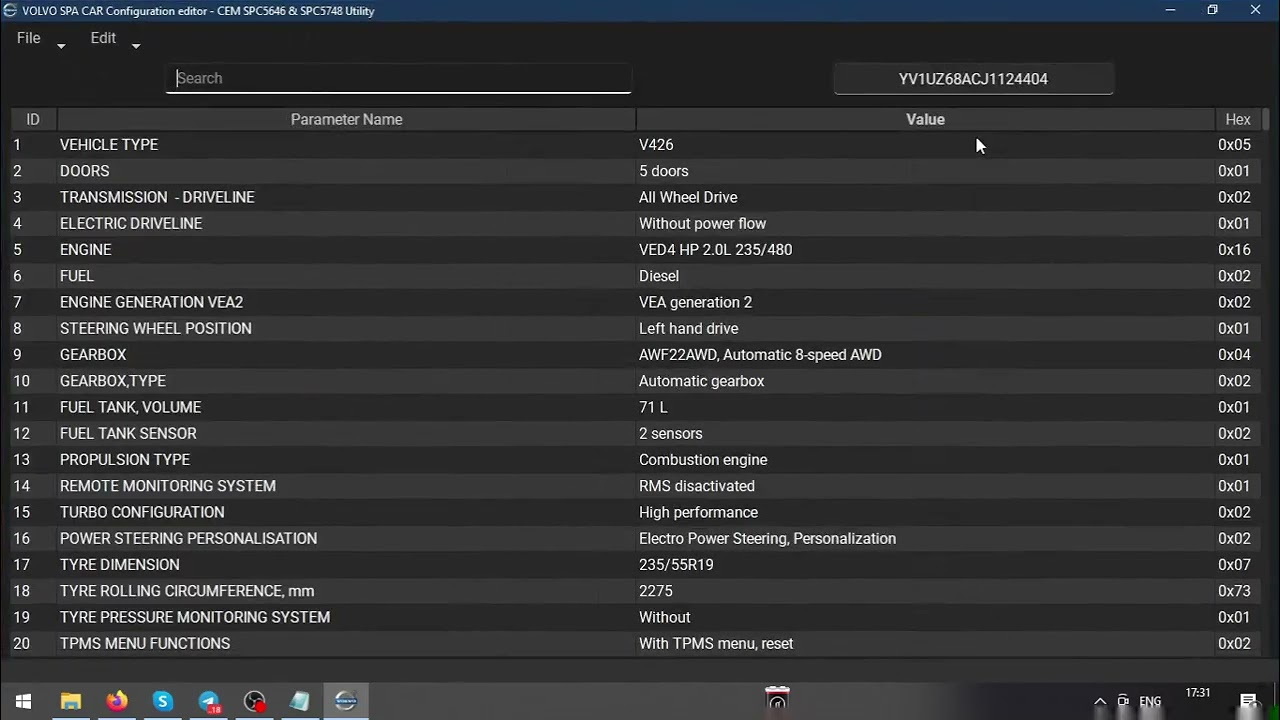The height and width of the screenshot is (720, 1280).
Task: Select the value V426
Action: 656,145
